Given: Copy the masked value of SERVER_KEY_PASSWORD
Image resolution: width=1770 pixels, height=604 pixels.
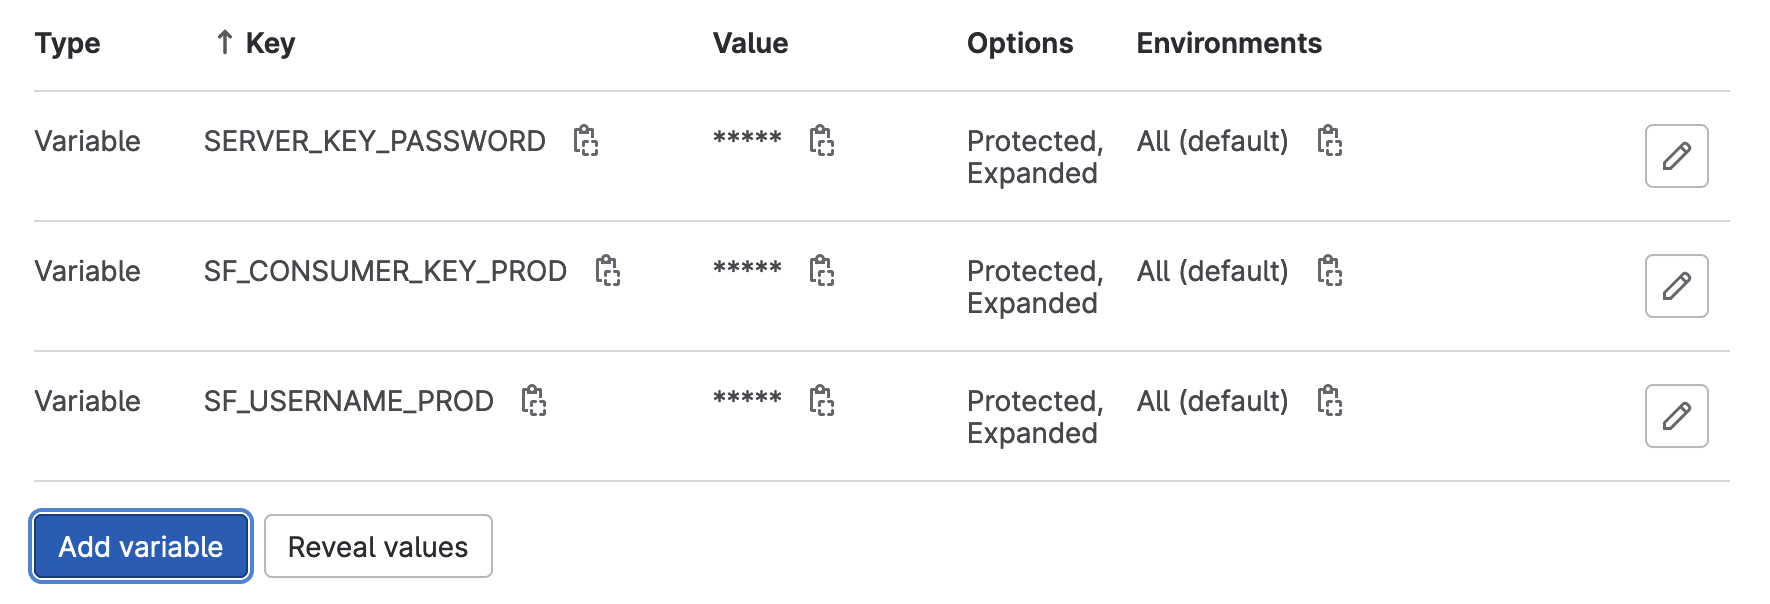Looking at the screenshot, I should (x=822, y=141).
